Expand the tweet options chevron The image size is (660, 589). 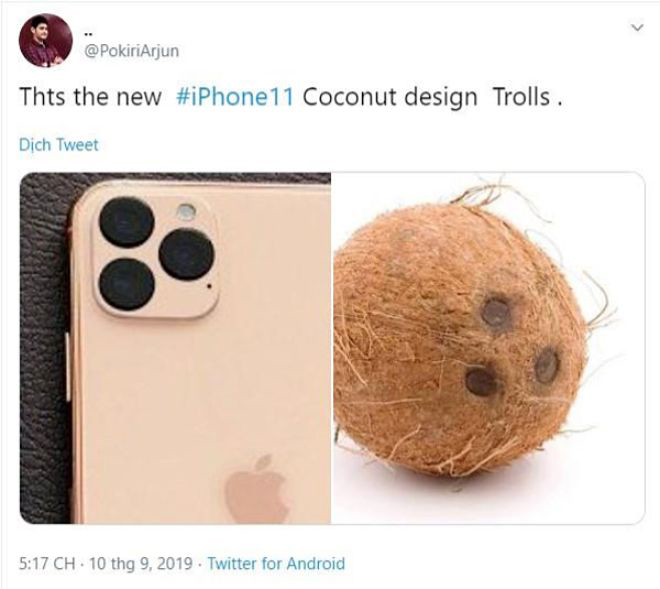click(x=632, y=28)
